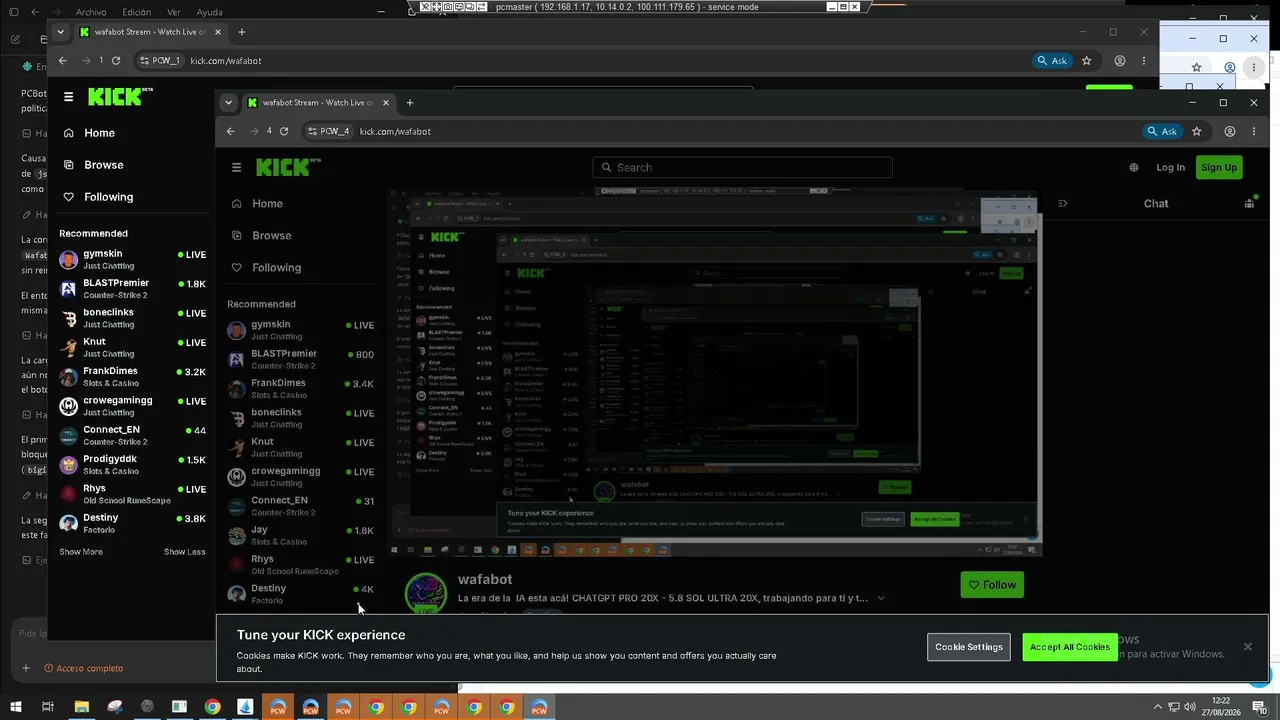
Task: Open Rhys channel in the front window list
Action: (x=300, y=565)
